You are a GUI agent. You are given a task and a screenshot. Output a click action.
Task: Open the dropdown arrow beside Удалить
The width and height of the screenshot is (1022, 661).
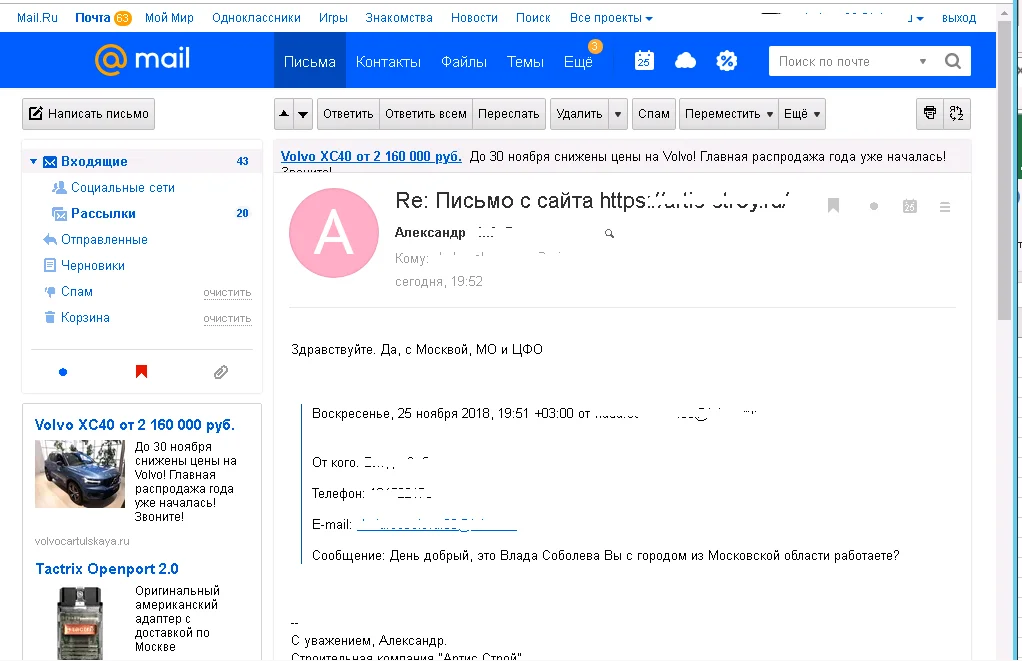pos(618,113)
